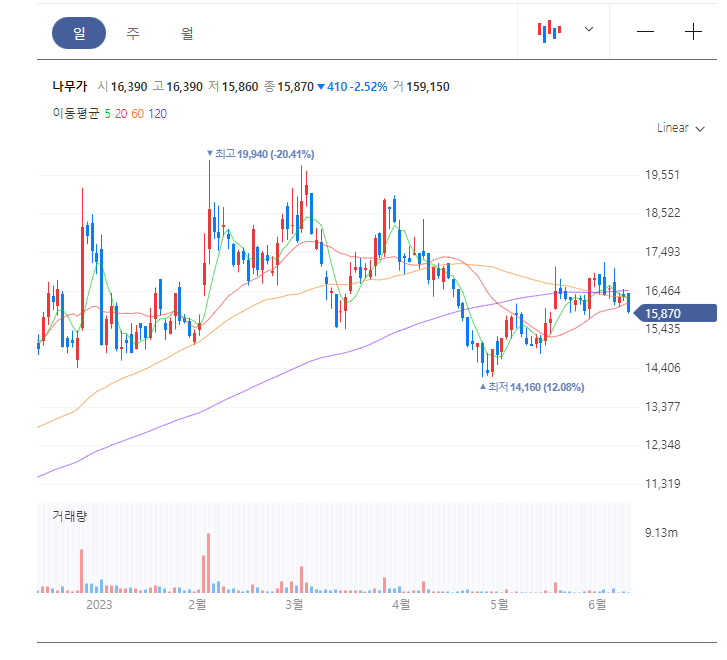Click the current price 15,870 tag

pos(675,314)
